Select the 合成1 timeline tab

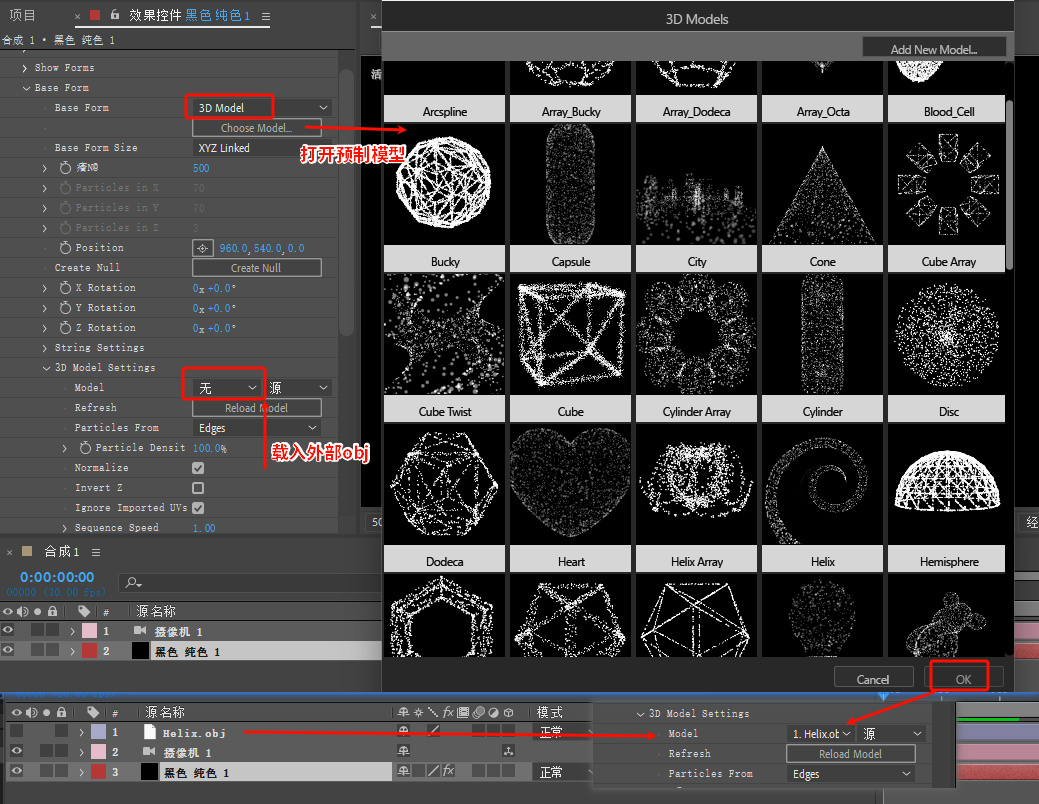62,551
